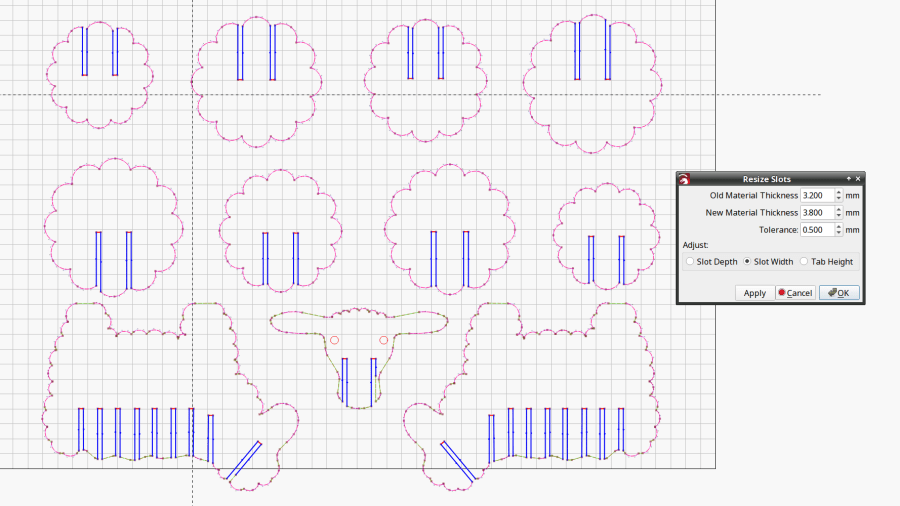Click the 'Old Material Thickness' label
Viewport: 900px width, 506px height.
[x=754, y=196]
